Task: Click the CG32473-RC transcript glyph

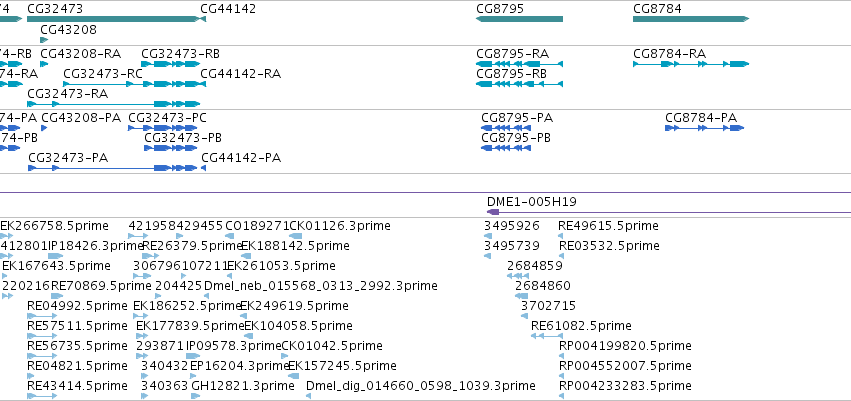Action: (x=134, y=84)
